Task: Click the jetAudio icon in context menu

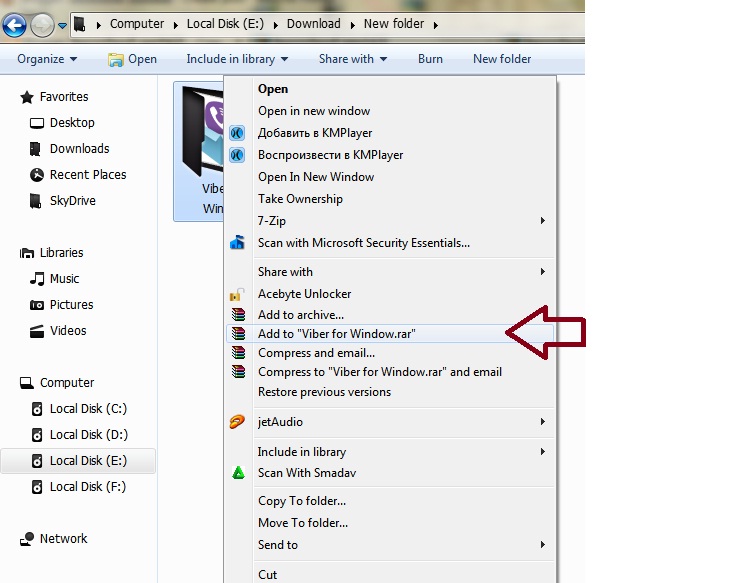Action: click(x=237, y=422)
